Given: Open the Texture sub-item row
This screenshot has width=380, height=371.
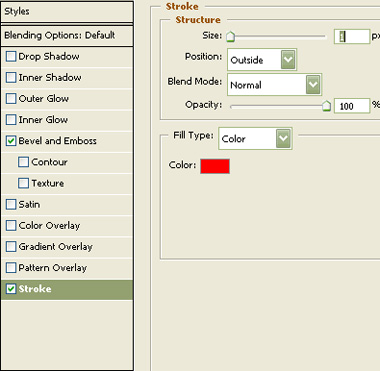Looking at the screenshot, I should (x=67, y=183).
